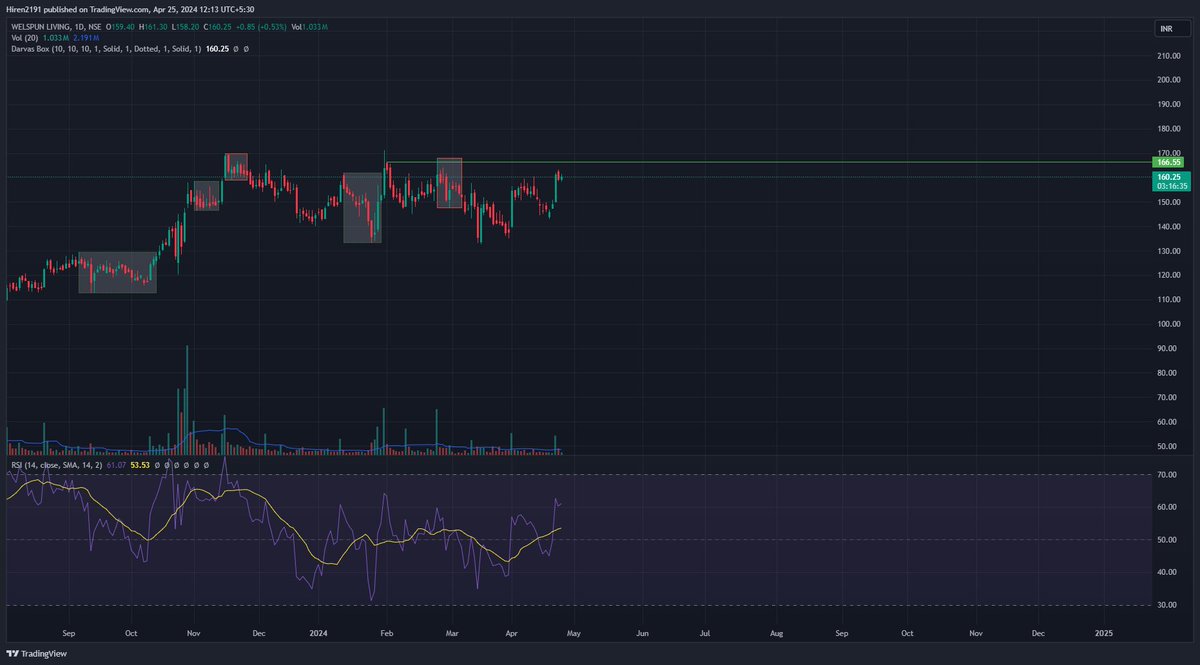The height and width of the screenshot is (665, 1200).
Task: Click the 100.00 price scale label
Action: click(1169, 324)
